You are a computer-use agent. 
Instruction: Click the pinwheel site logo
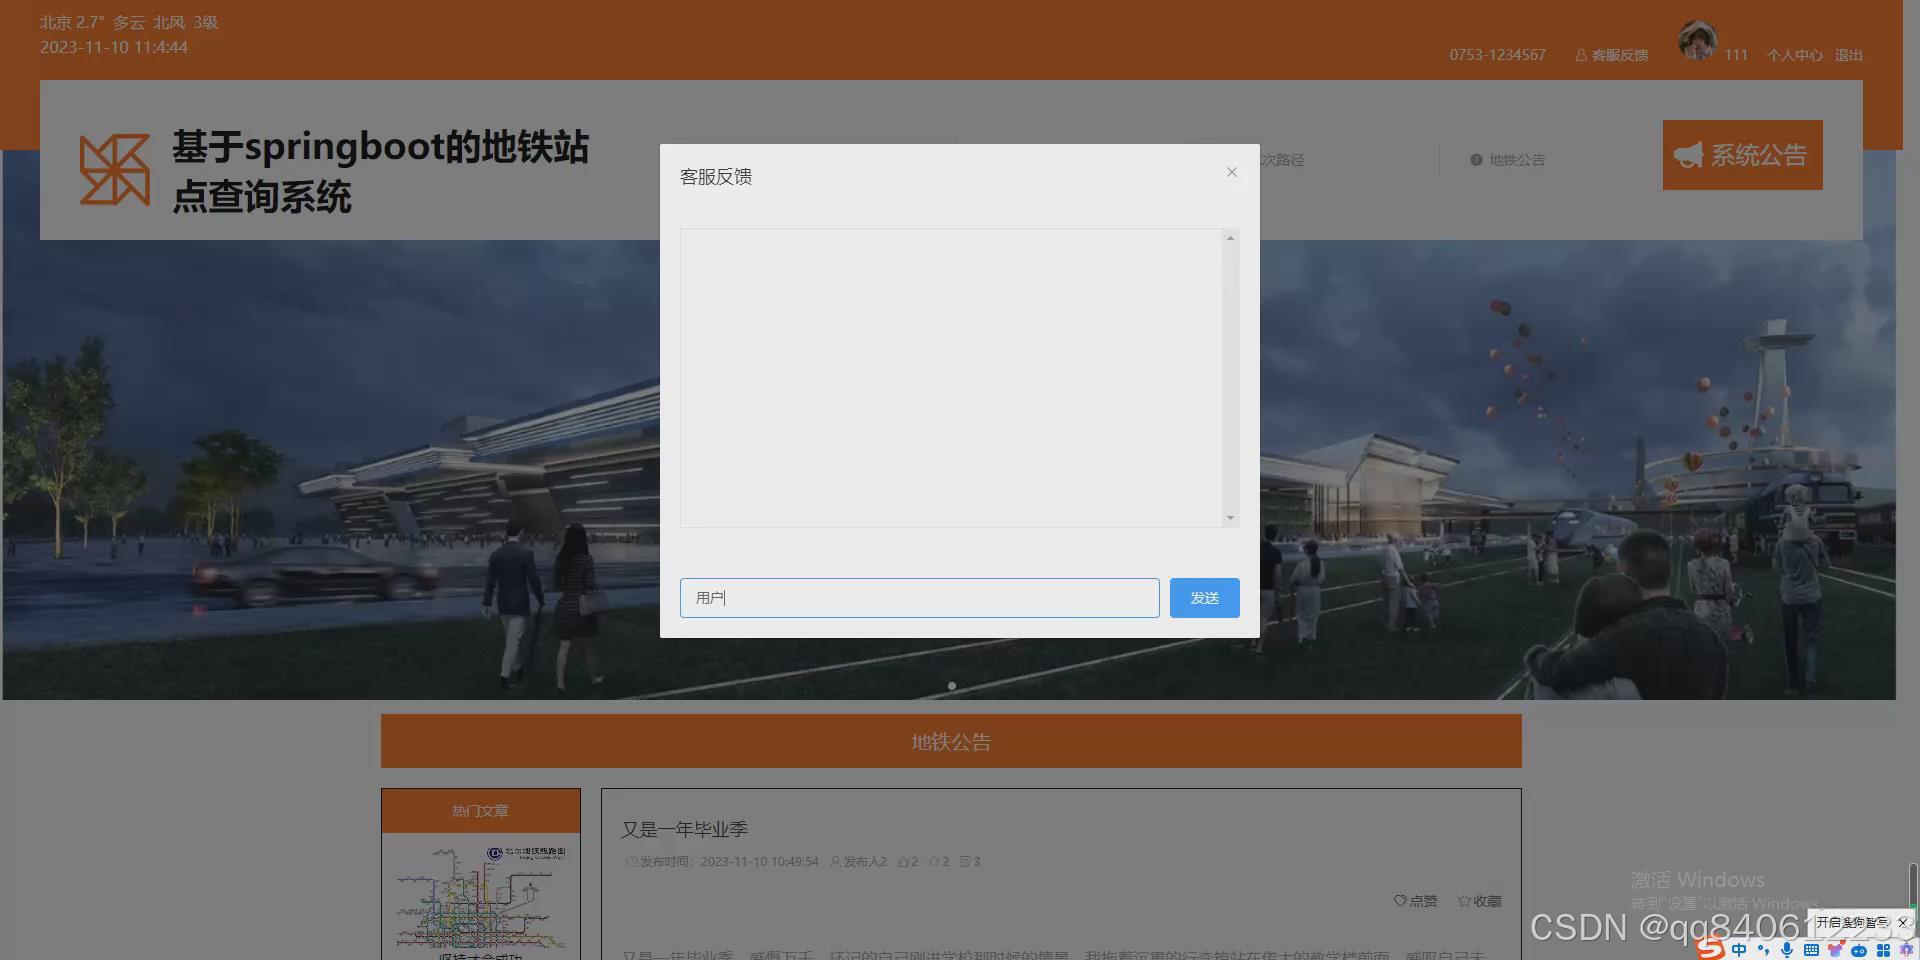[x=115, y=169]
